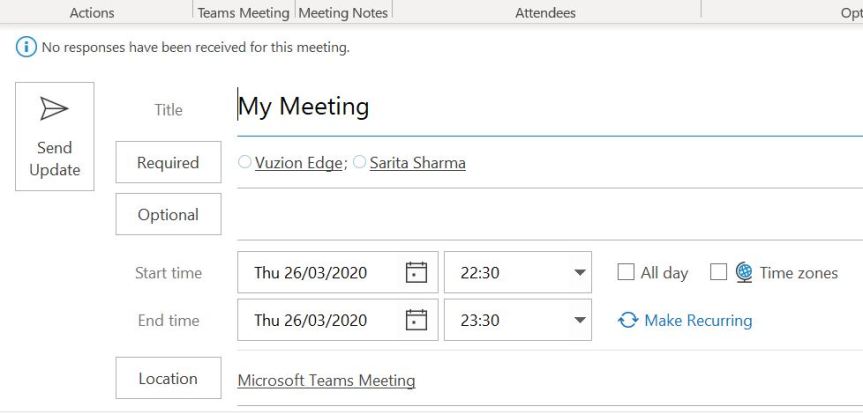Viewport: 863px width, 414px height.
Task: Click the Location button
Action: pos(168,379)
